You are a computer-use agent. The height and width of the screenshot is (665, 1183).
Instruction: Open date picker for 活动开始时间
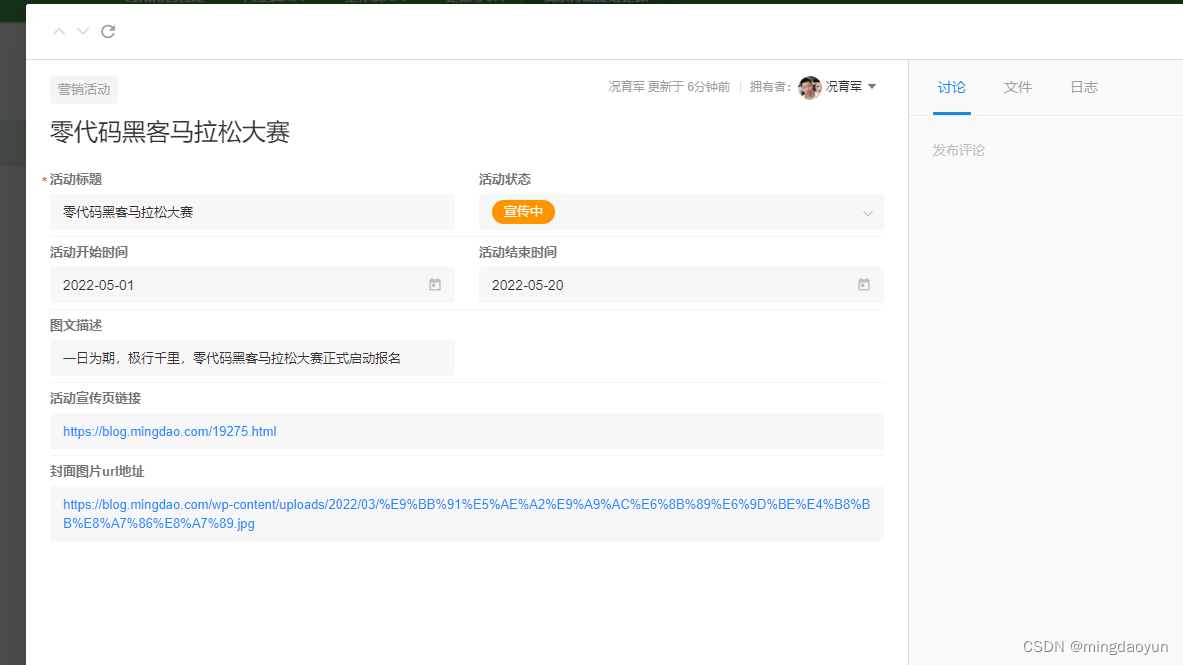pyautogui.click(x=434, y=284)
